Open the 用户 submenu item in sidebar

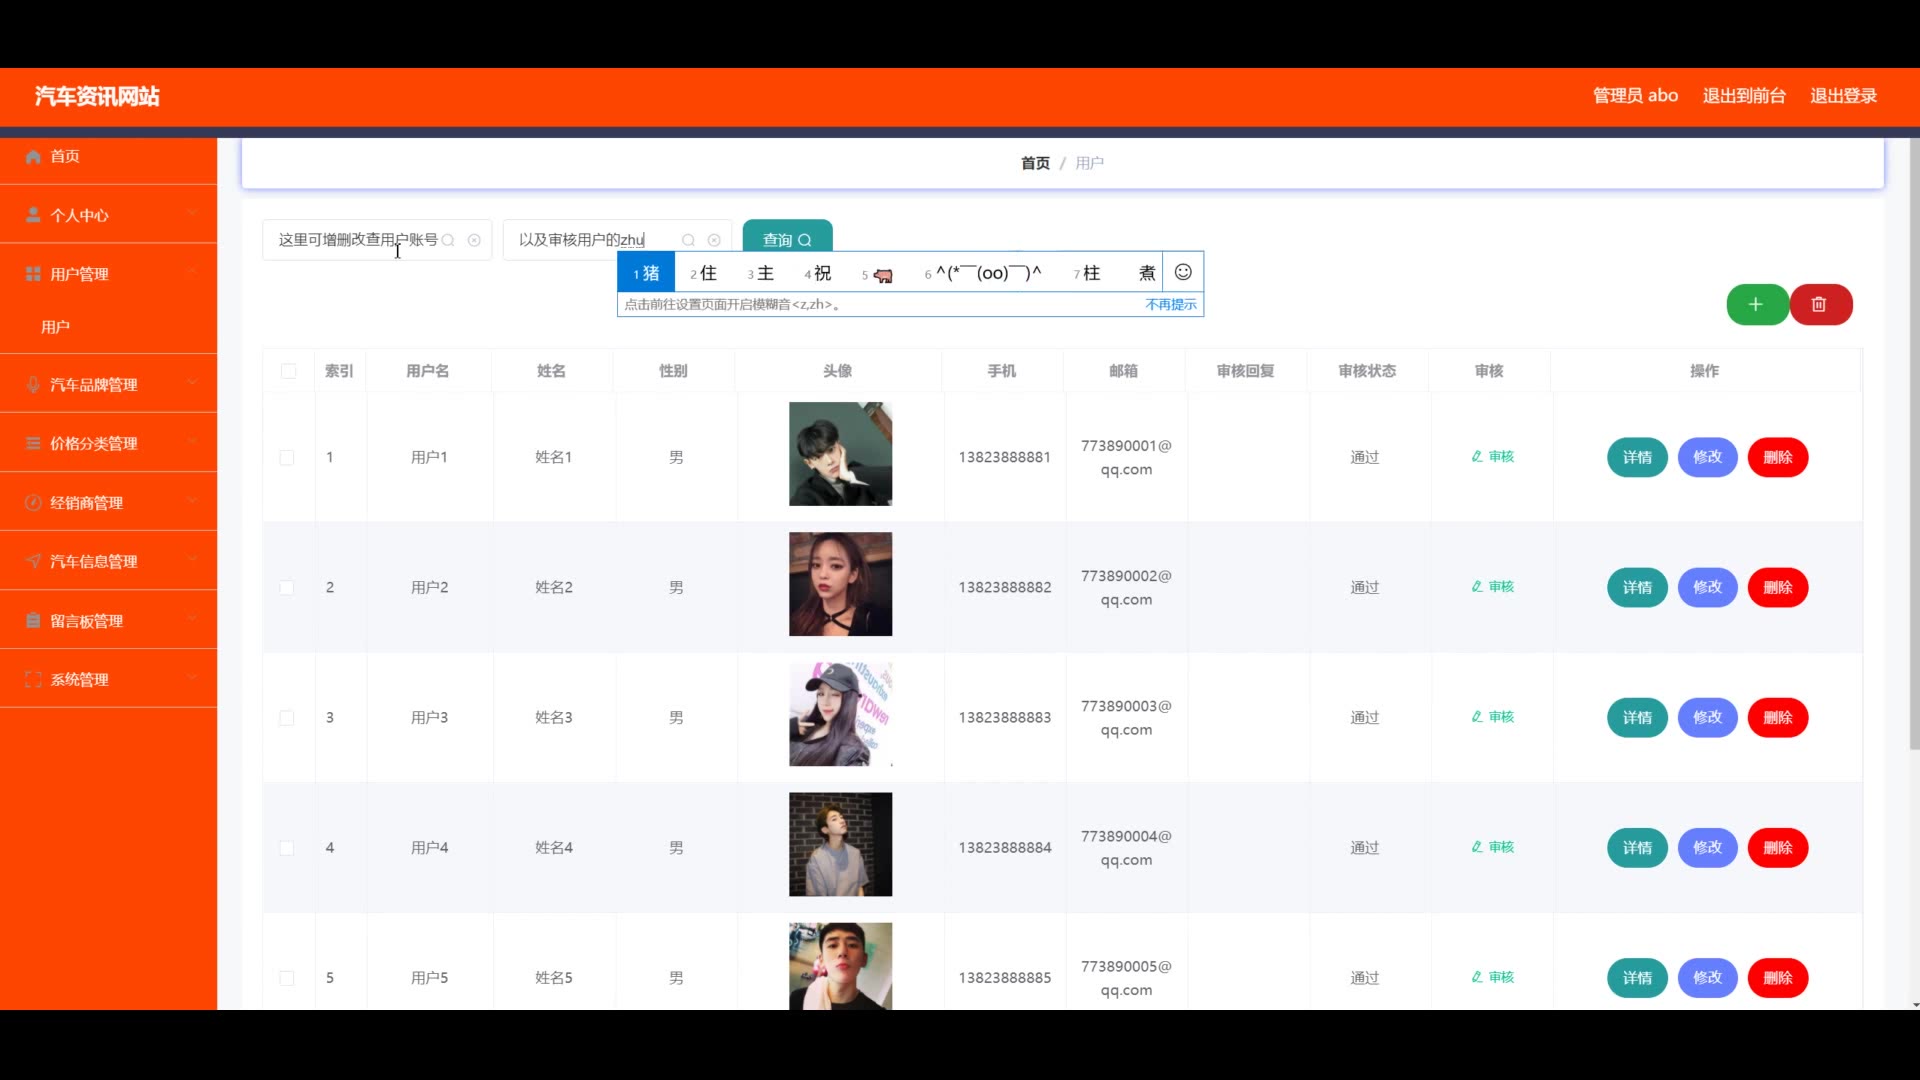[56, 327]
